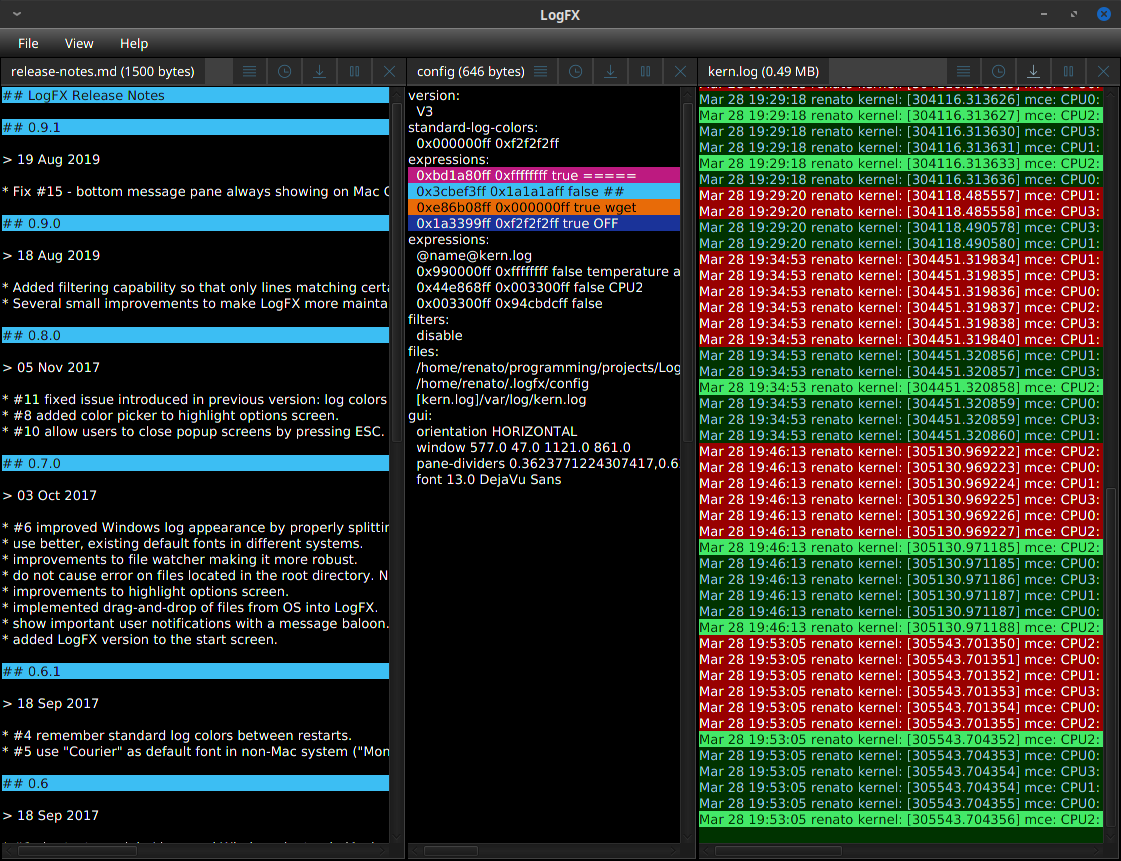This screenshot has width=1121, height=861.
Task: Open go-to-time clock in release-notes.md pane
Action: 285,72
